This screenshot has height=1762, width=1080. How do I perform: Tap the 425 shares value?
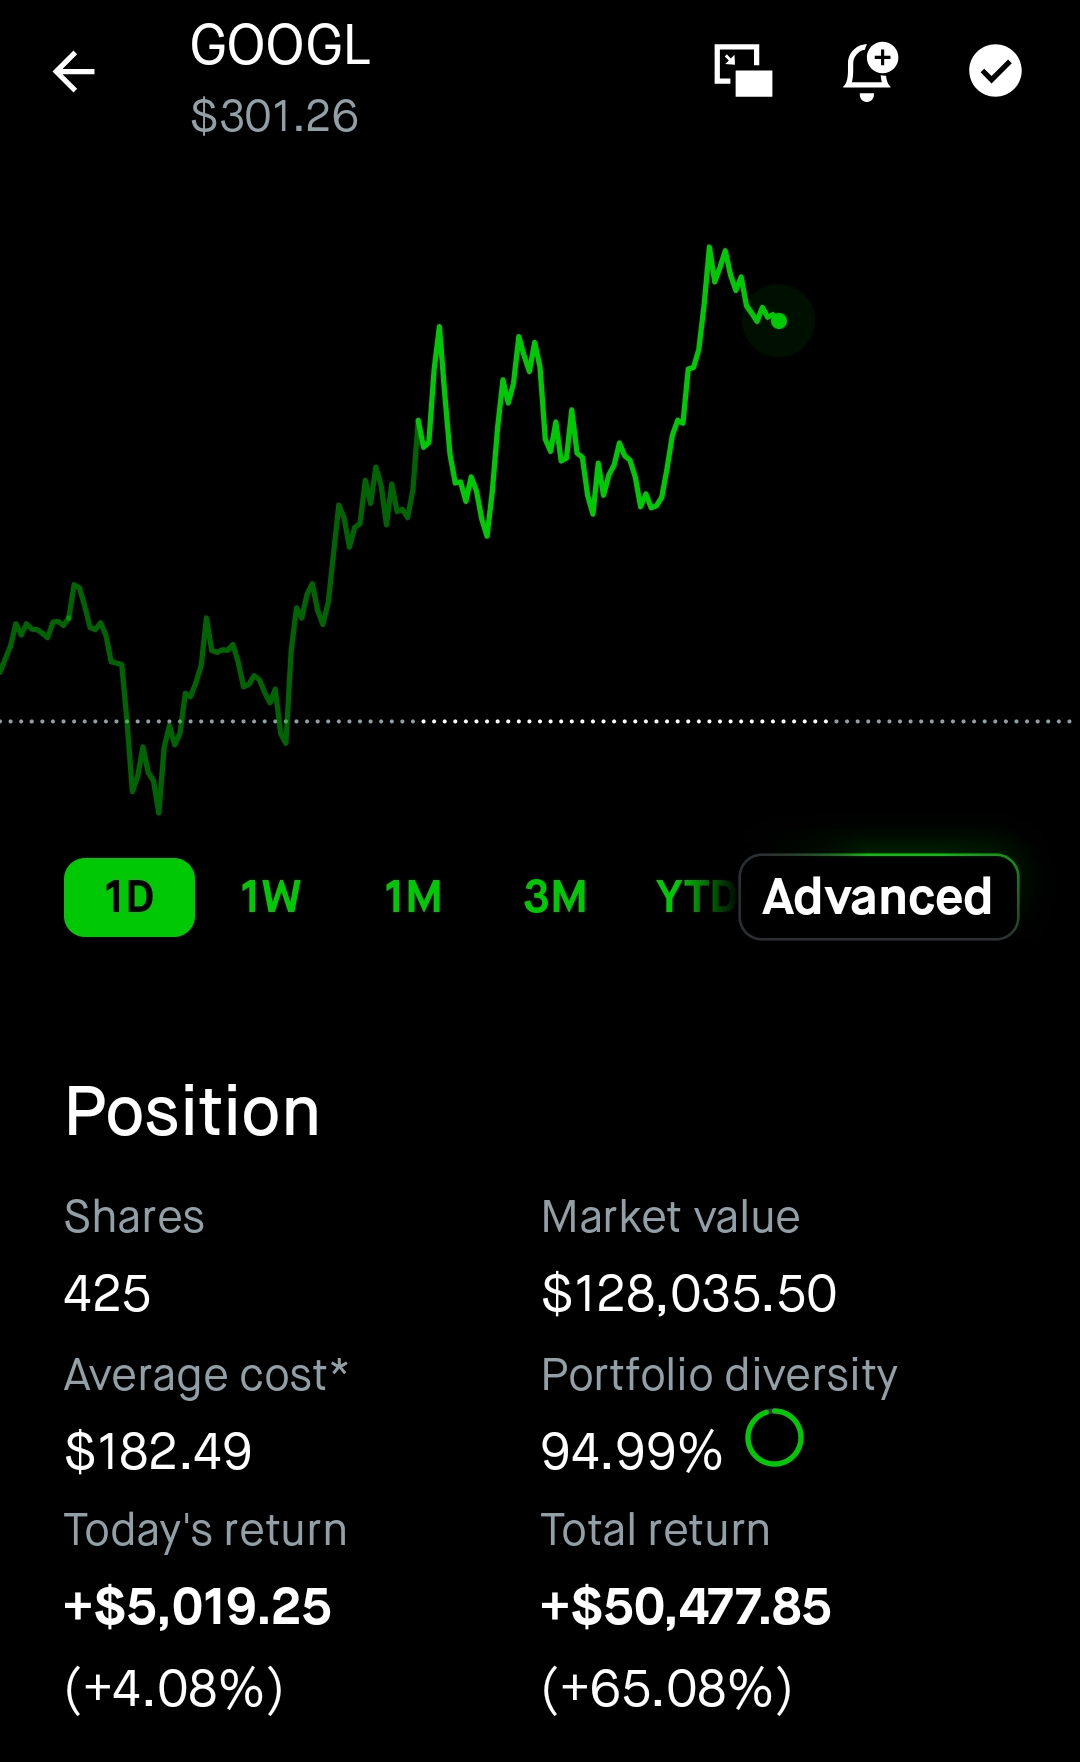107,1293
